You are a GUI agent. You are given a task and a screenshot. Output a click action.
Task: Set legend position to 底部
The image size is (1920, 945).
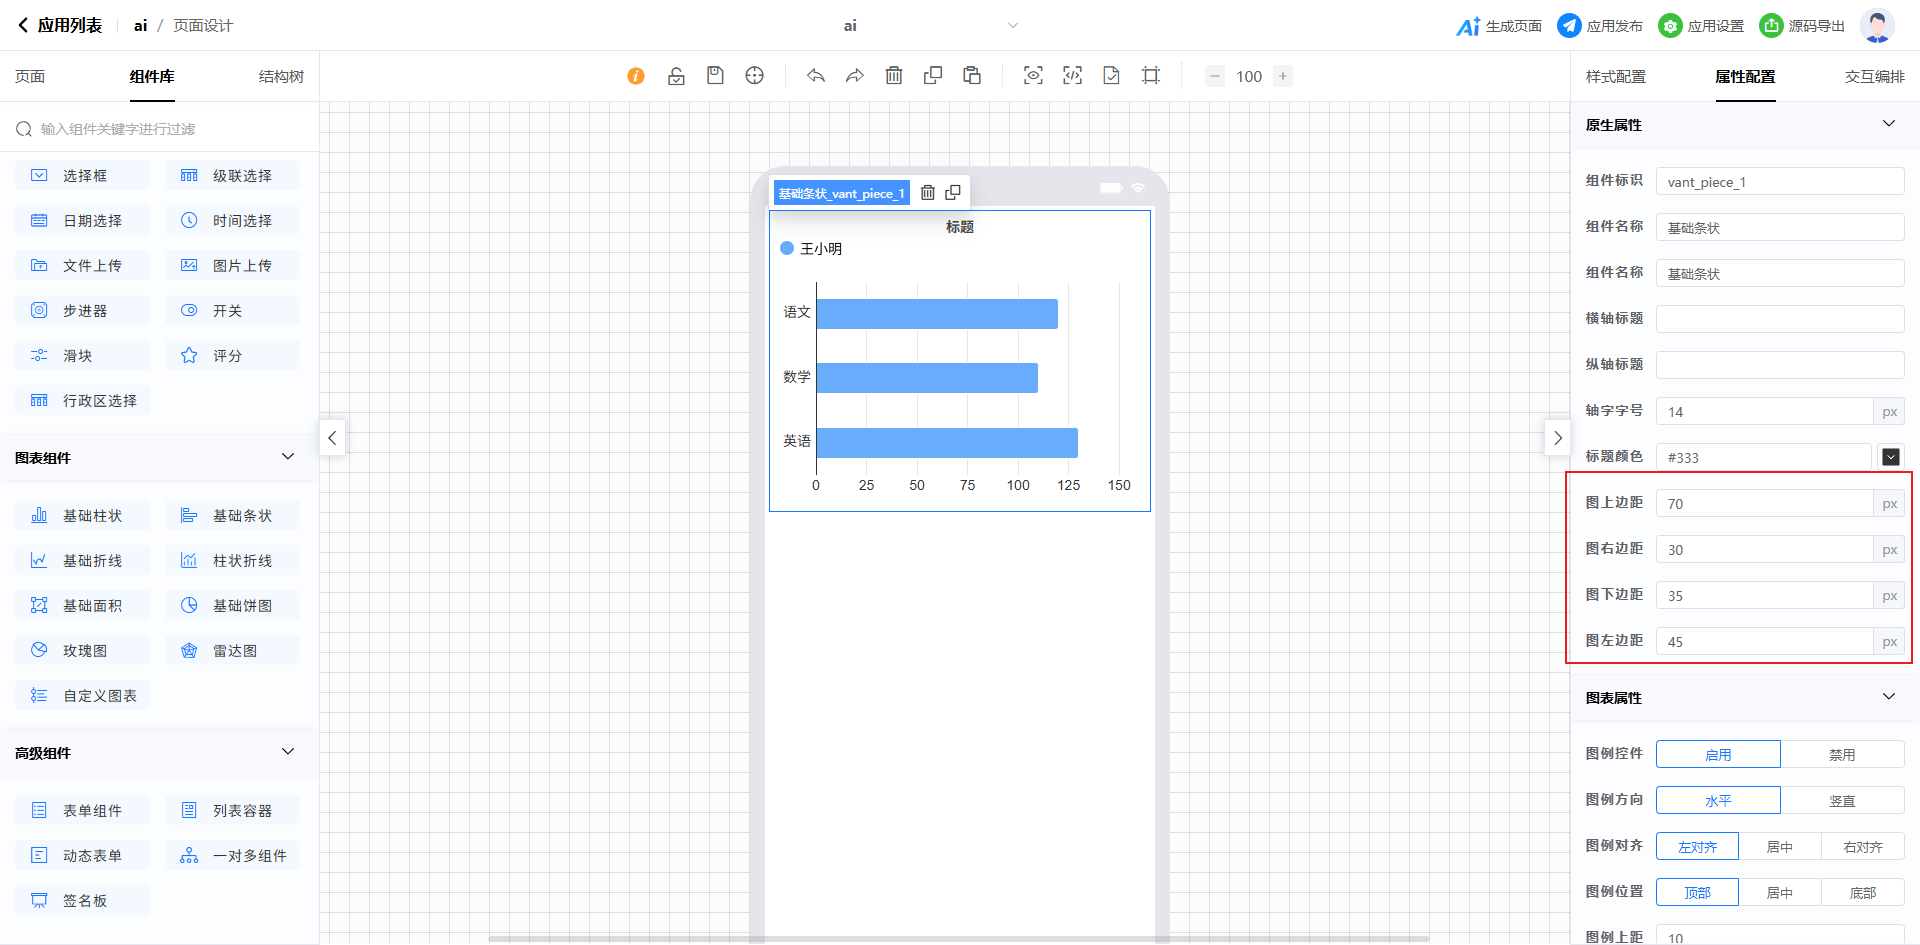[x=1862, y=893]
